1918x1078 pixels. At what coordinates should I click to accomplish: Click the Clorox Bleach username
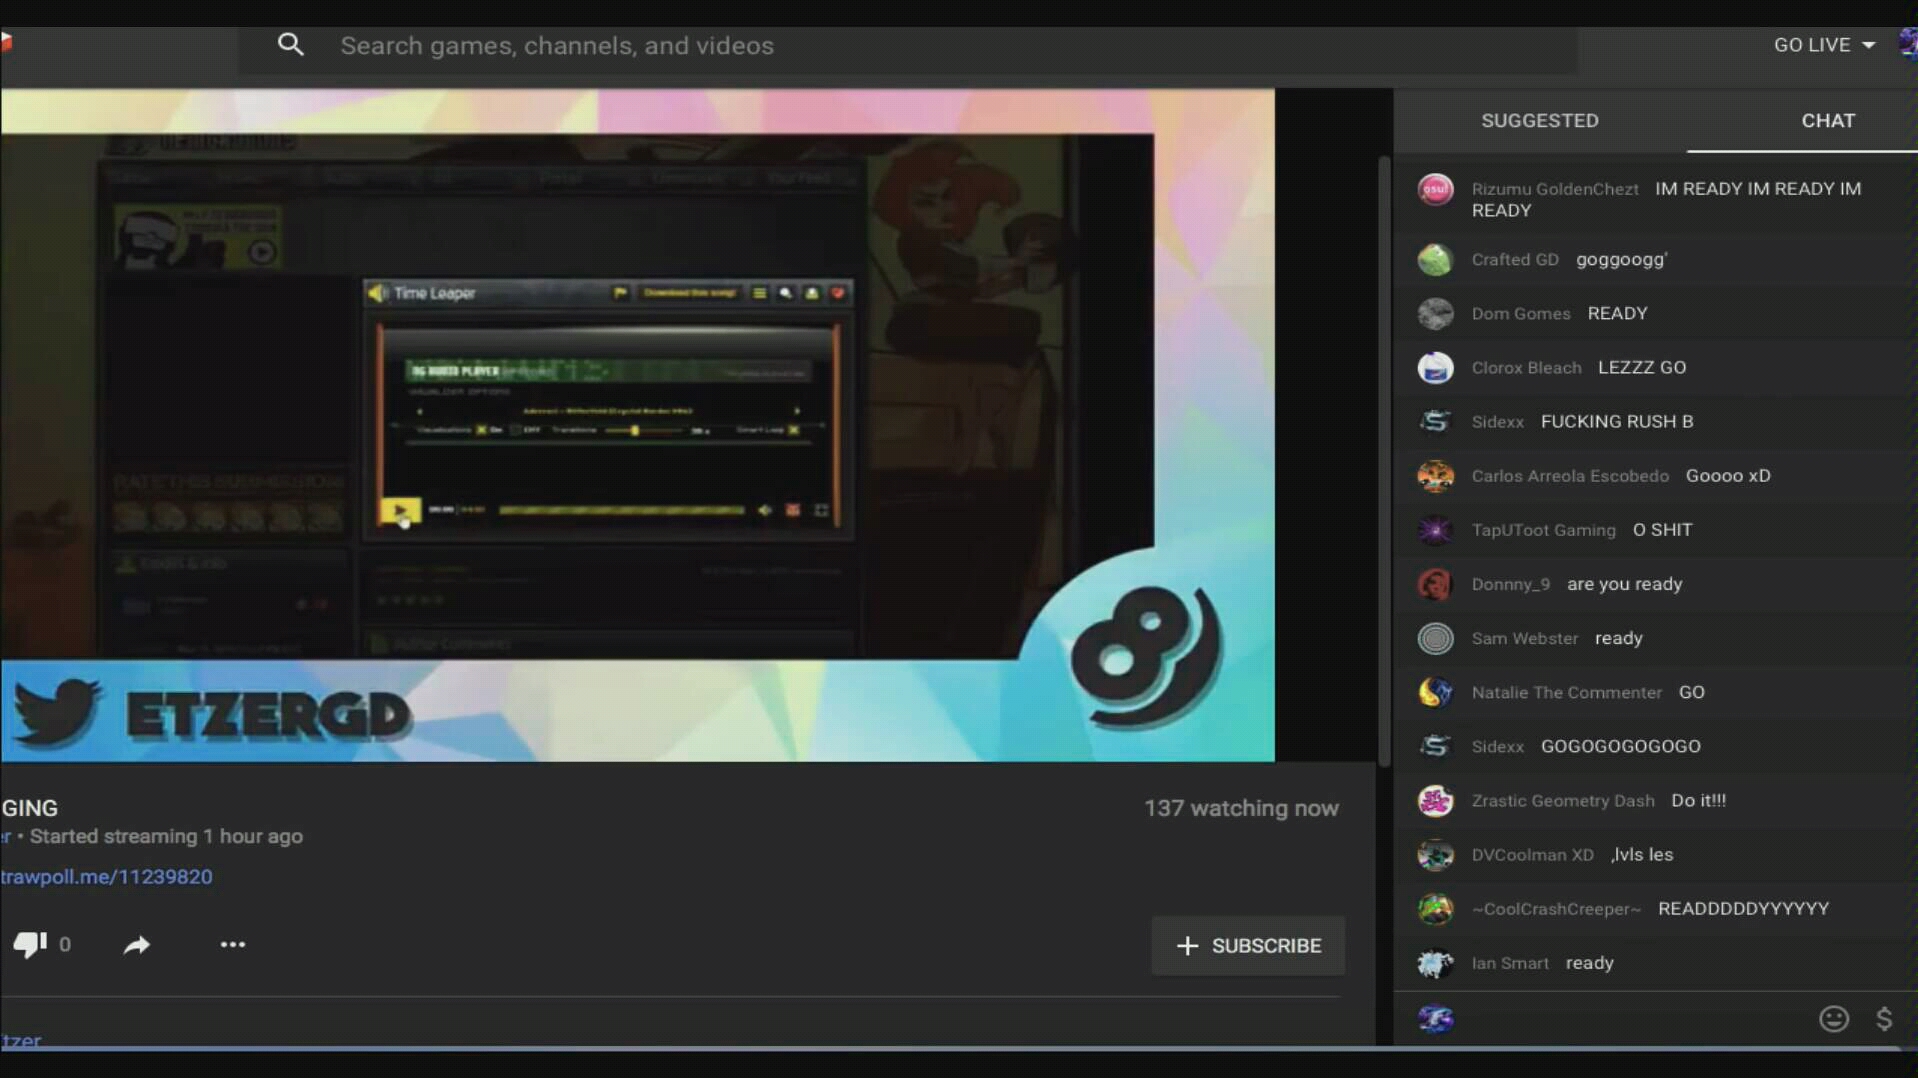pyautogui.click(x=1526, y=368)
